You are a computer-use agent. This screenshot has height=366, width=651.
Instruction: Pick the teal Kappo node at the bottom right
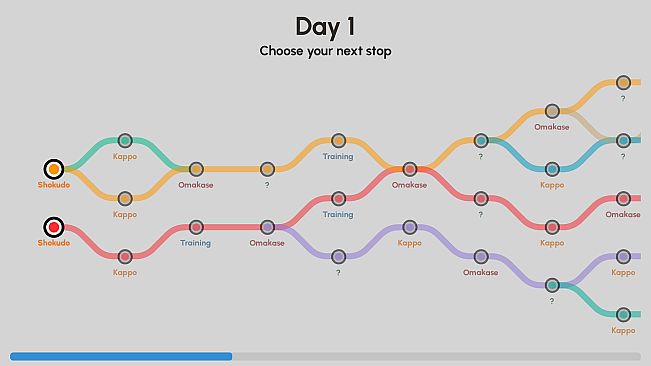pyautogui.click(x=623, y=315)
